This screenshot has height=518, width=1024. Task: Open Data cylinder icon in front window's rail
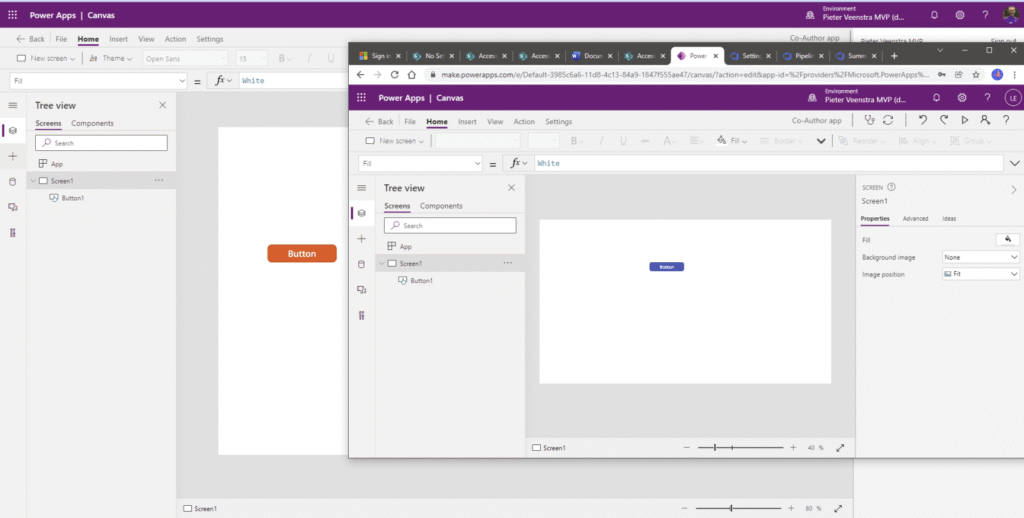pyautogui.click(x=362, y=265)
